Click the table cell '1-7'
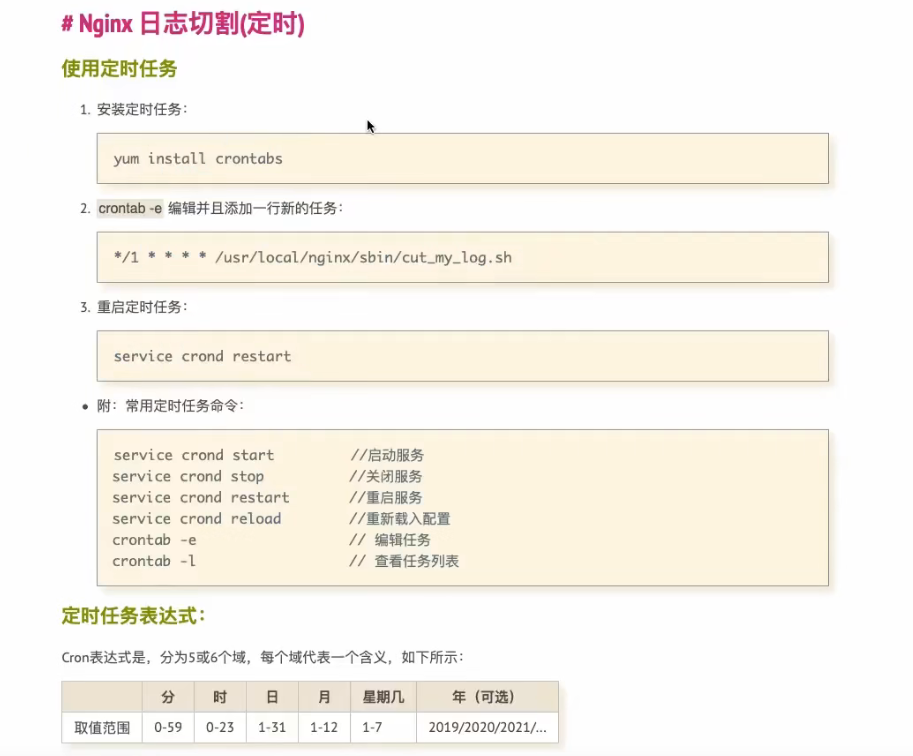The height and width of the screenshot is (756, 913). tap(383, 727)
